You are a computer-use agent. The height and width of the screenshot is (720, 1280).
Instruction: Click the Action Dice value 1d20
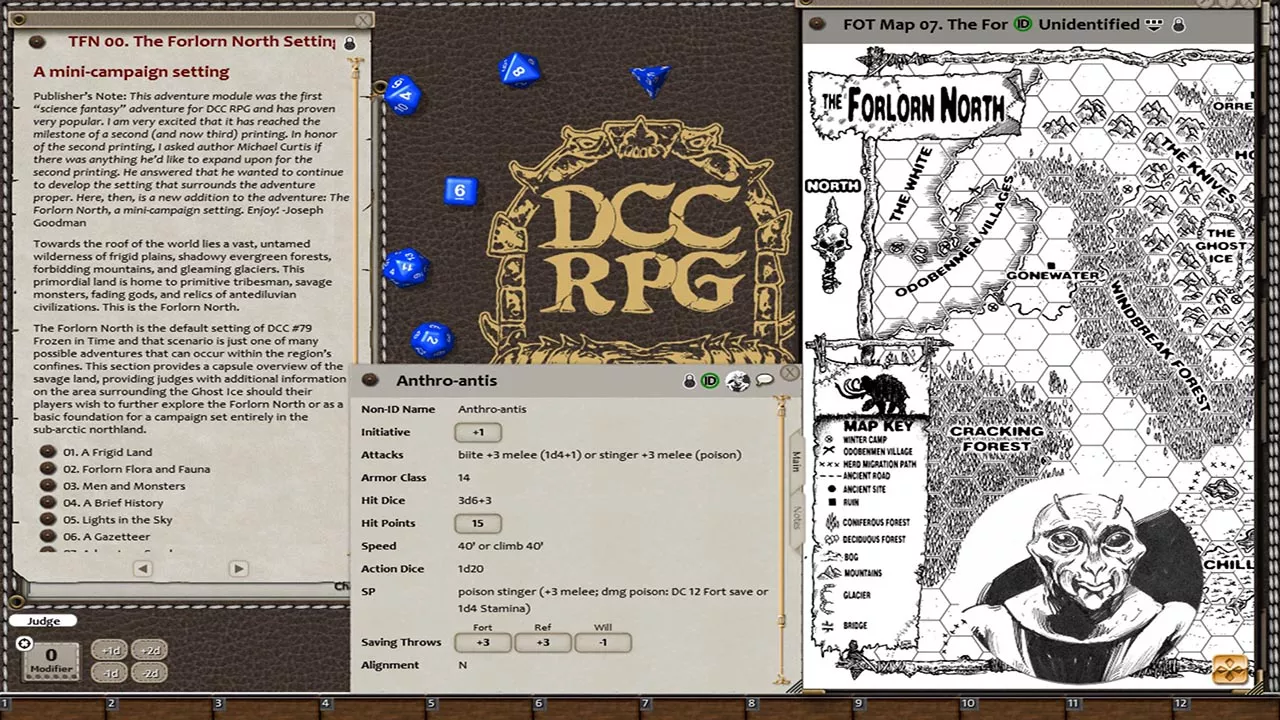coord(471,569)
